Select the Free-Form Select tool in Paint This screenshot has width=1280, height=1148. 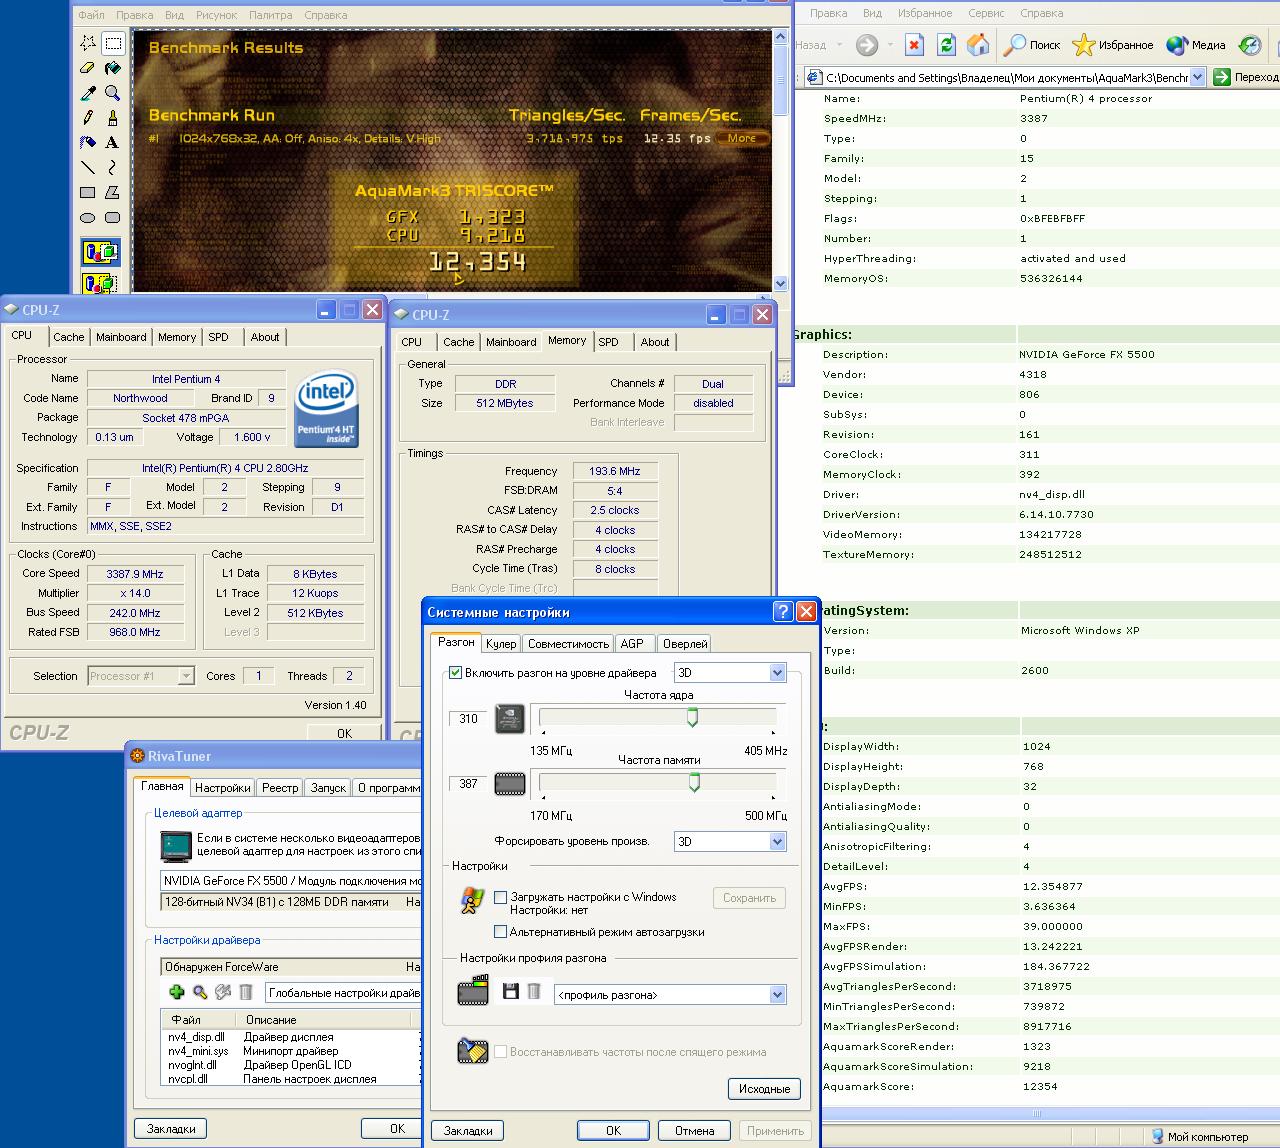pyautogui.click(x=88, y=43)
